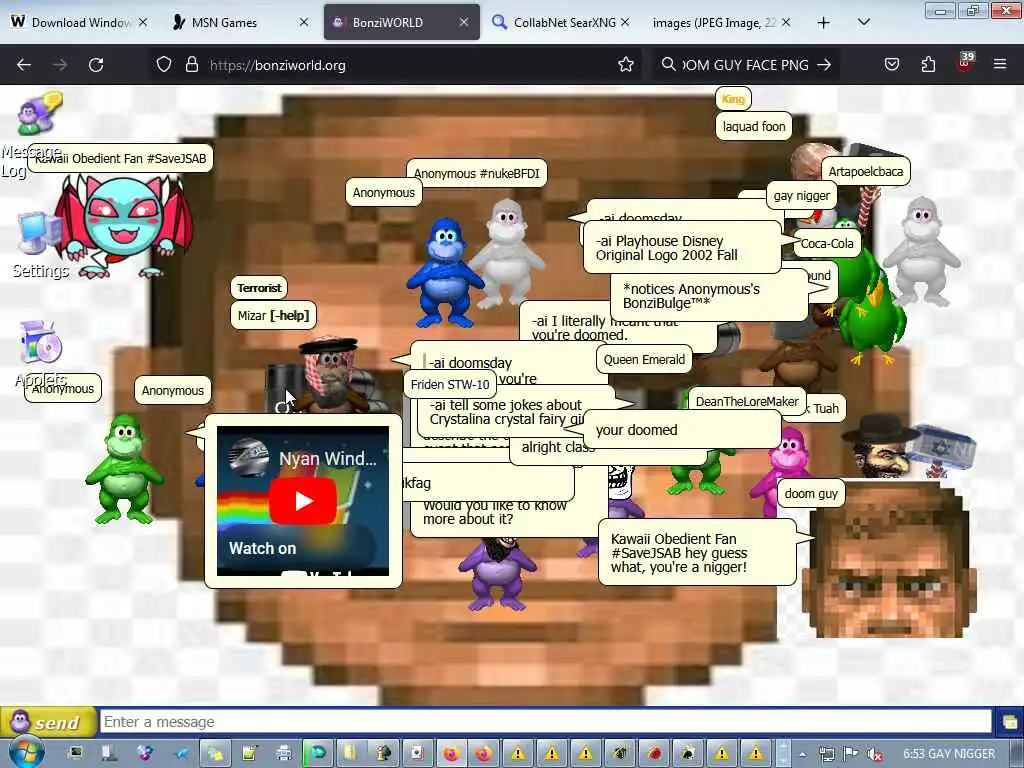Screen dimensions: 1024x768
Task: Click the doom guy name tag
Action: pyautogui.click(x=811, y=493)
